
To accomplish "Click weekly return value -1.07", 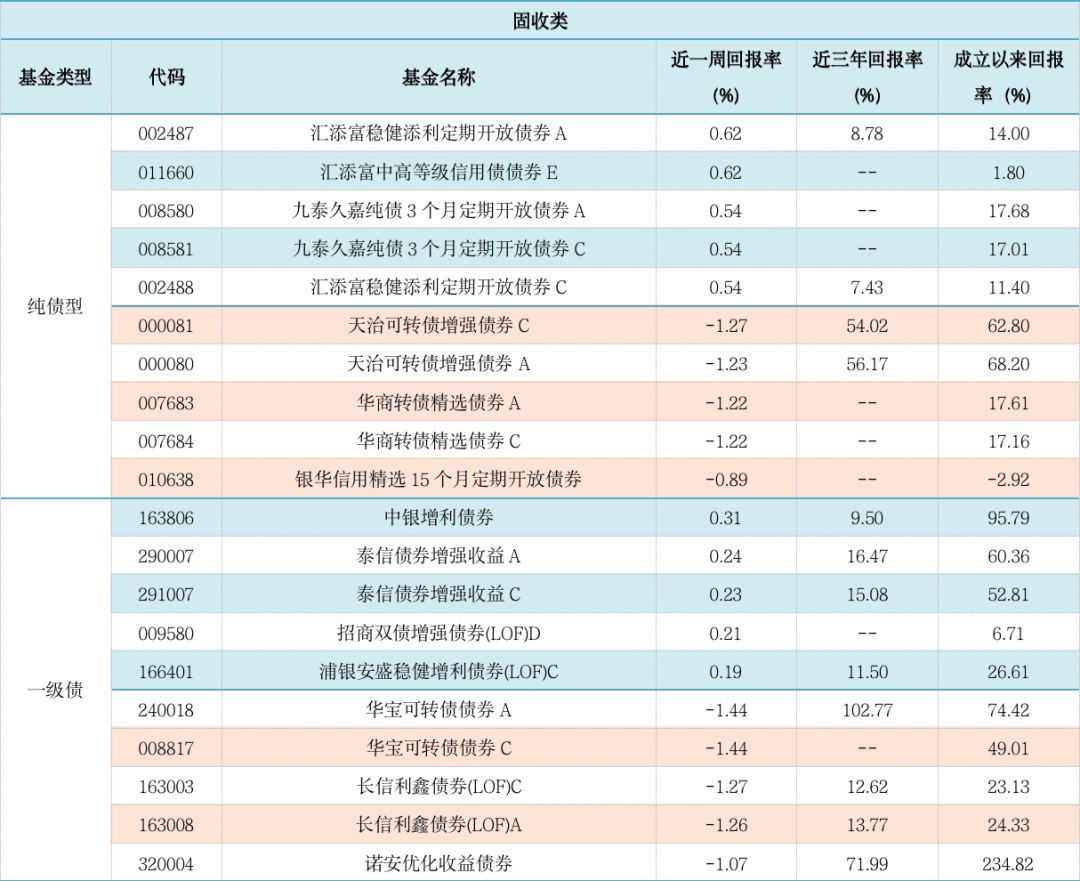I will [x=726, y=864].
